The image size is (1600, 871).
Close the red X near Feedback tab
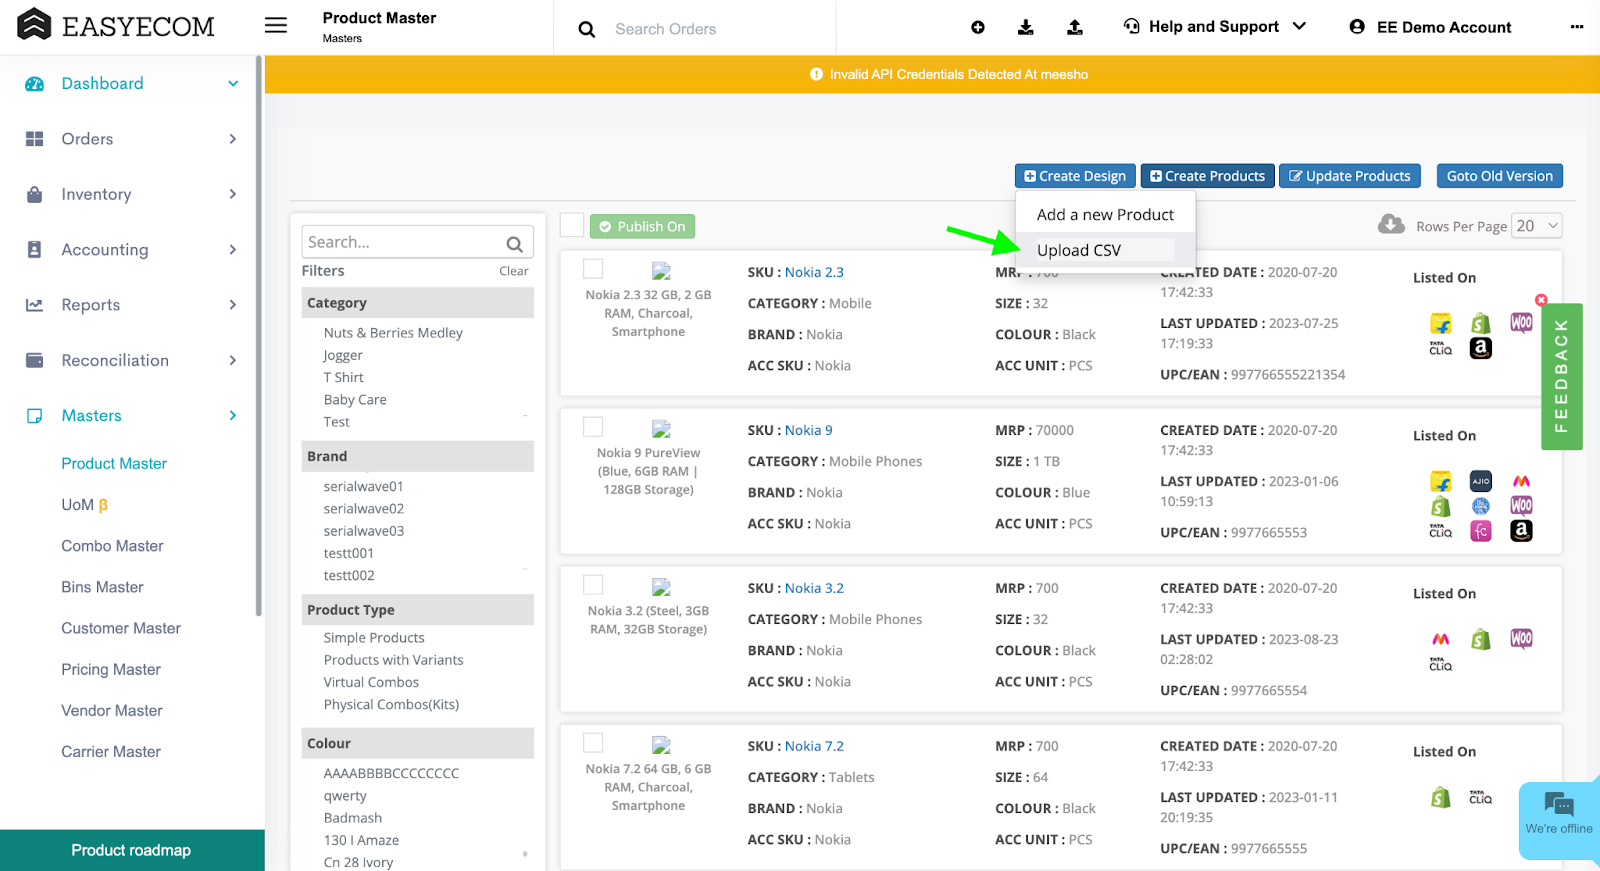point(1541,300)
